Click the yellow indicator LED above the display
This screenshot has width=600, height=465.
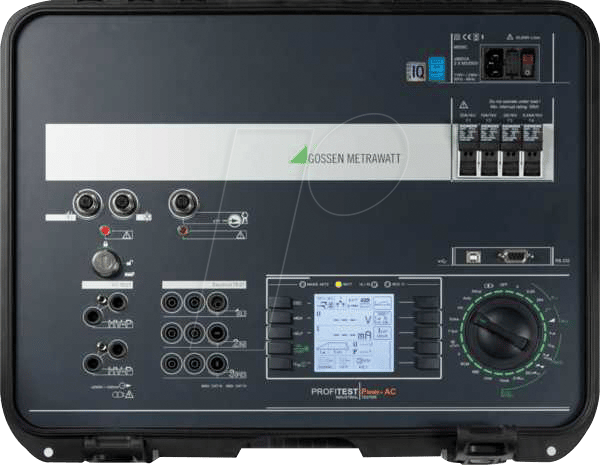tap(336, 284)
